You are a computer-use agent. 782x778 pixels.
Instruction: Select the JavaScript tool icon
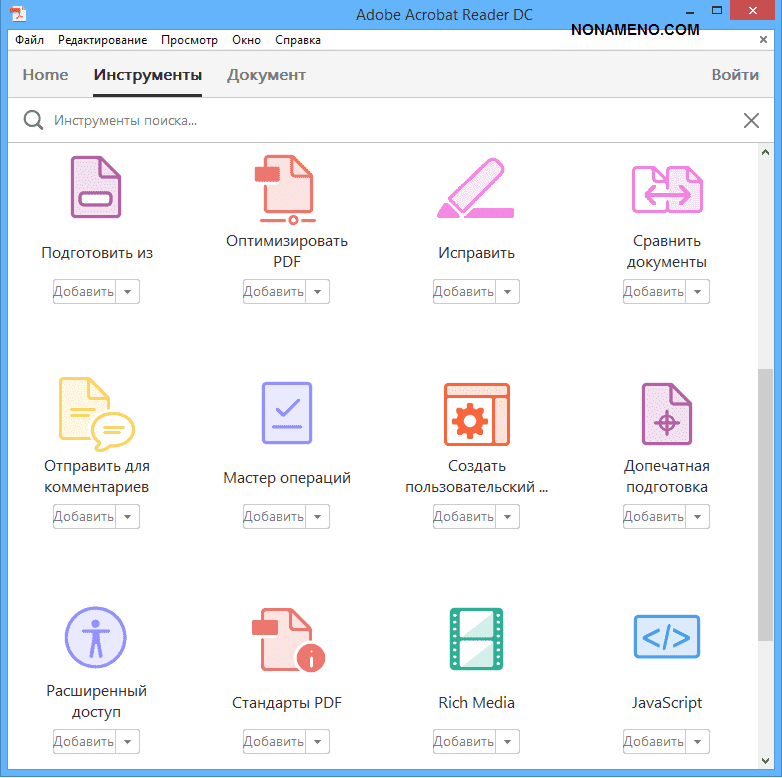[667, 637]
